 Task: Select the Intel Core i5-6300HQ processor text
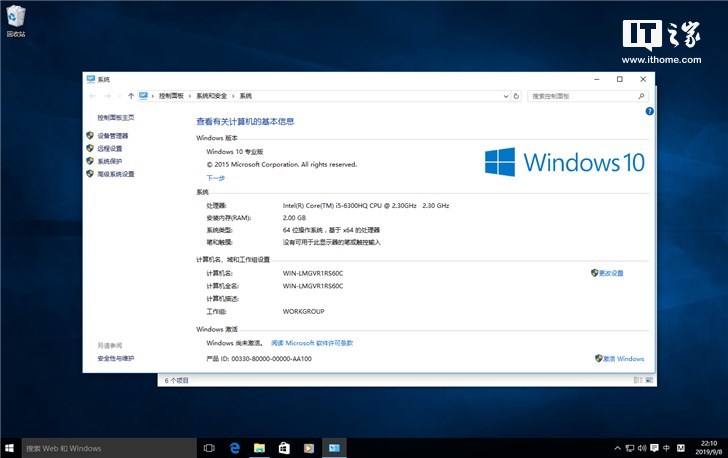(366, 205)
